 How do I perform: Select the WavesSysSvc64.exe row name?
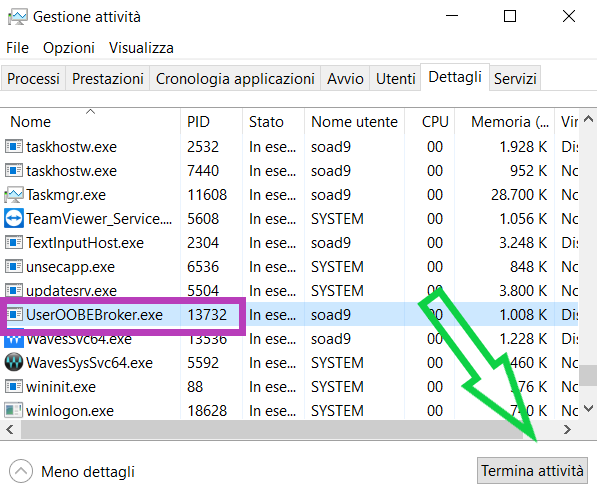[89, 363]
